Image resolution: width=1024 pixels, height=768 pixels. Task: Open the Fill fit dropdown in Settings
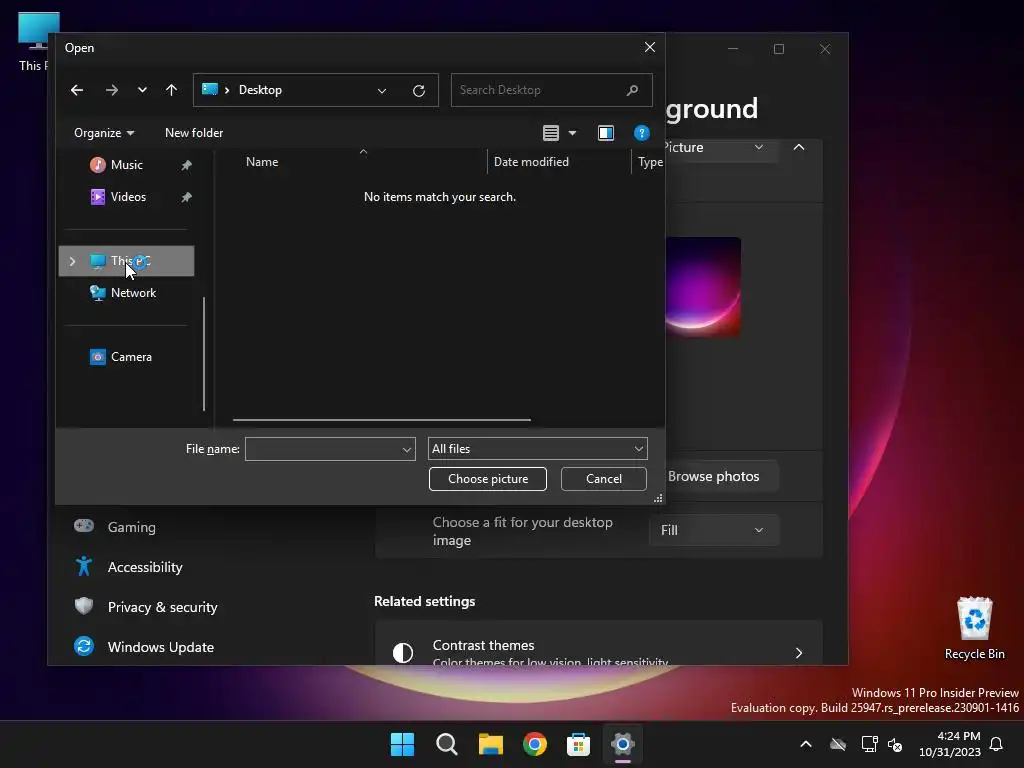(x=713, y=530)
